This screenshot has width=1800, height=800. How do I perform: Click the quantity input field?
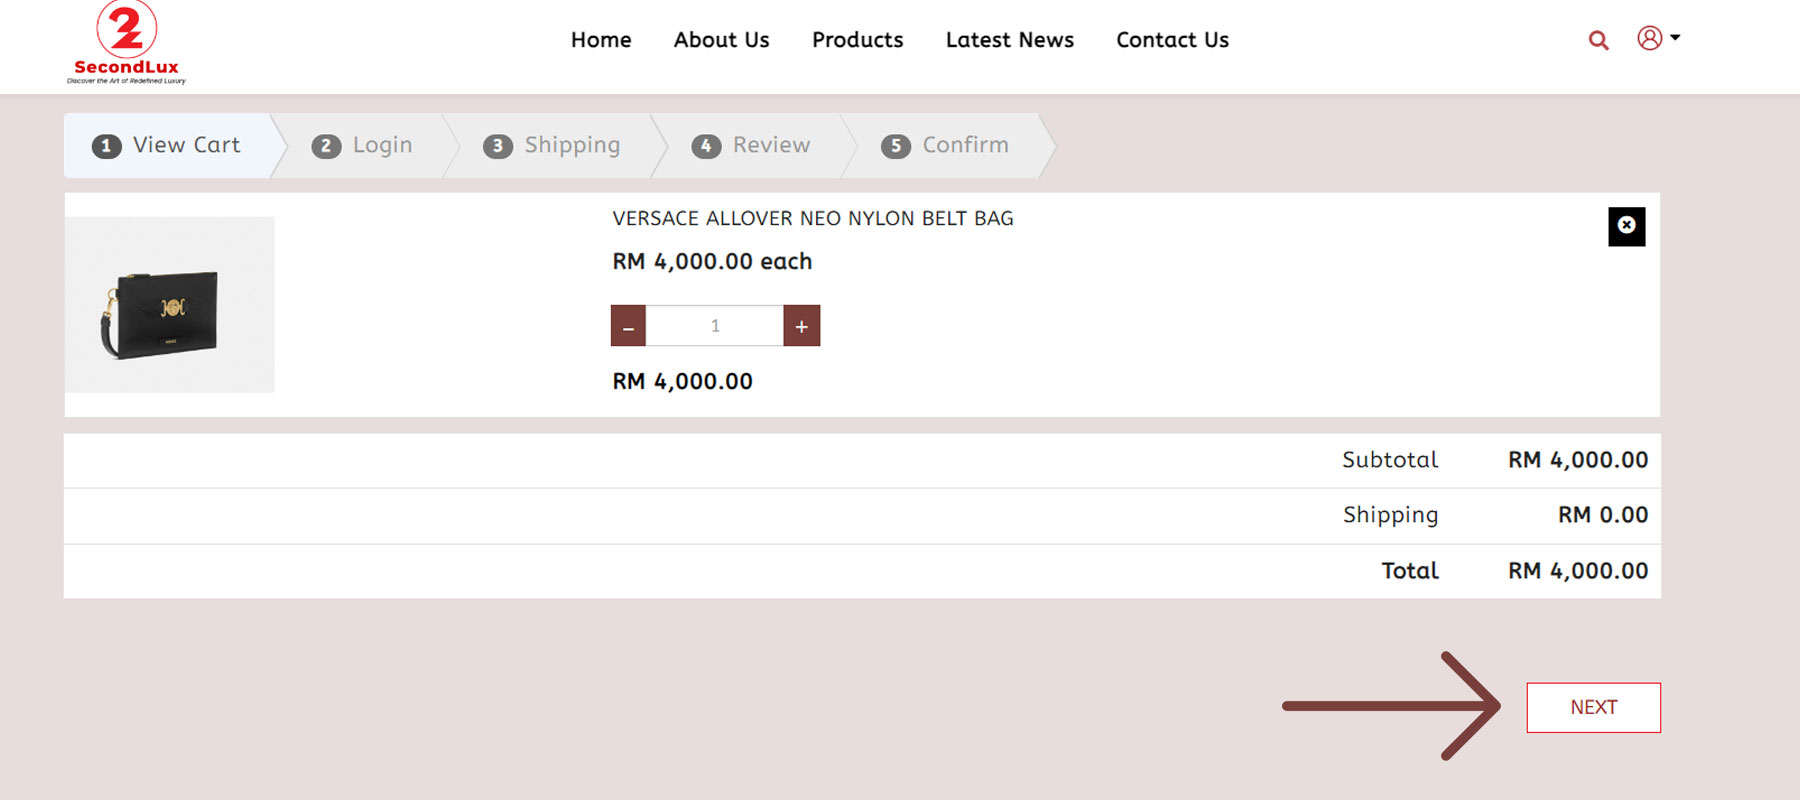click(715, 326)
